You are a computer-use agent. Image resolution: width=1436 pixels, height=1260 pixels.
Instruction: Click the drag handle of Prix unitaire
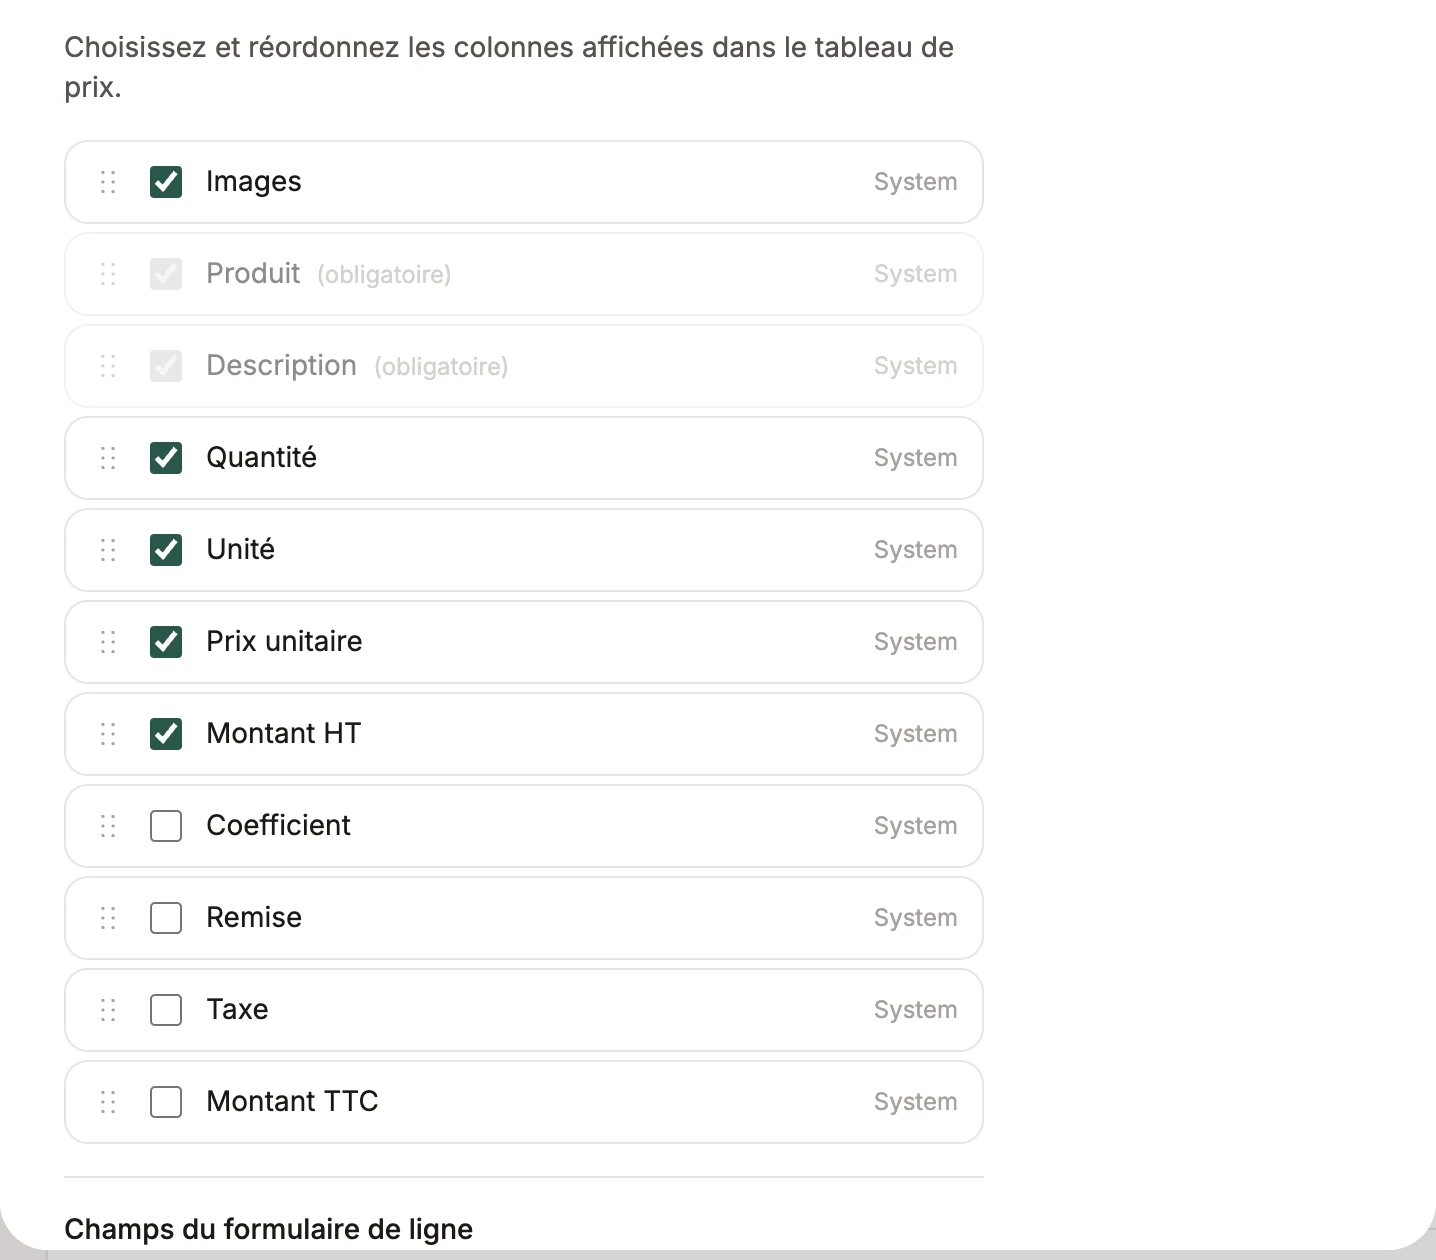(108, 642)
